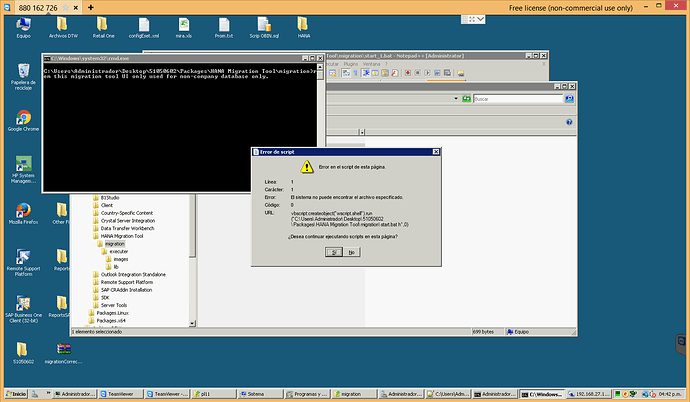The width and height of the screenshot is (690, 402).
Task: Switch to Programas y... taskbar button
Action: point(307,394)
